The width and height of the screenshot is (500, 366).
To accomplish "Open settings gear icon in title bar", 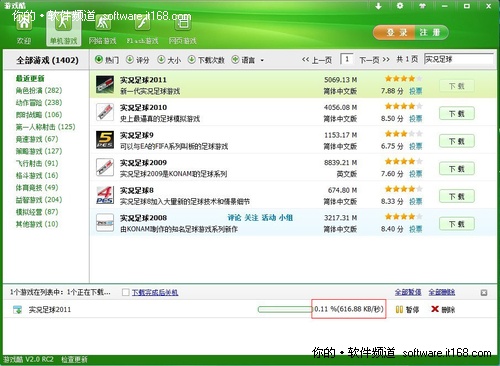I will [x=400, y=6].
